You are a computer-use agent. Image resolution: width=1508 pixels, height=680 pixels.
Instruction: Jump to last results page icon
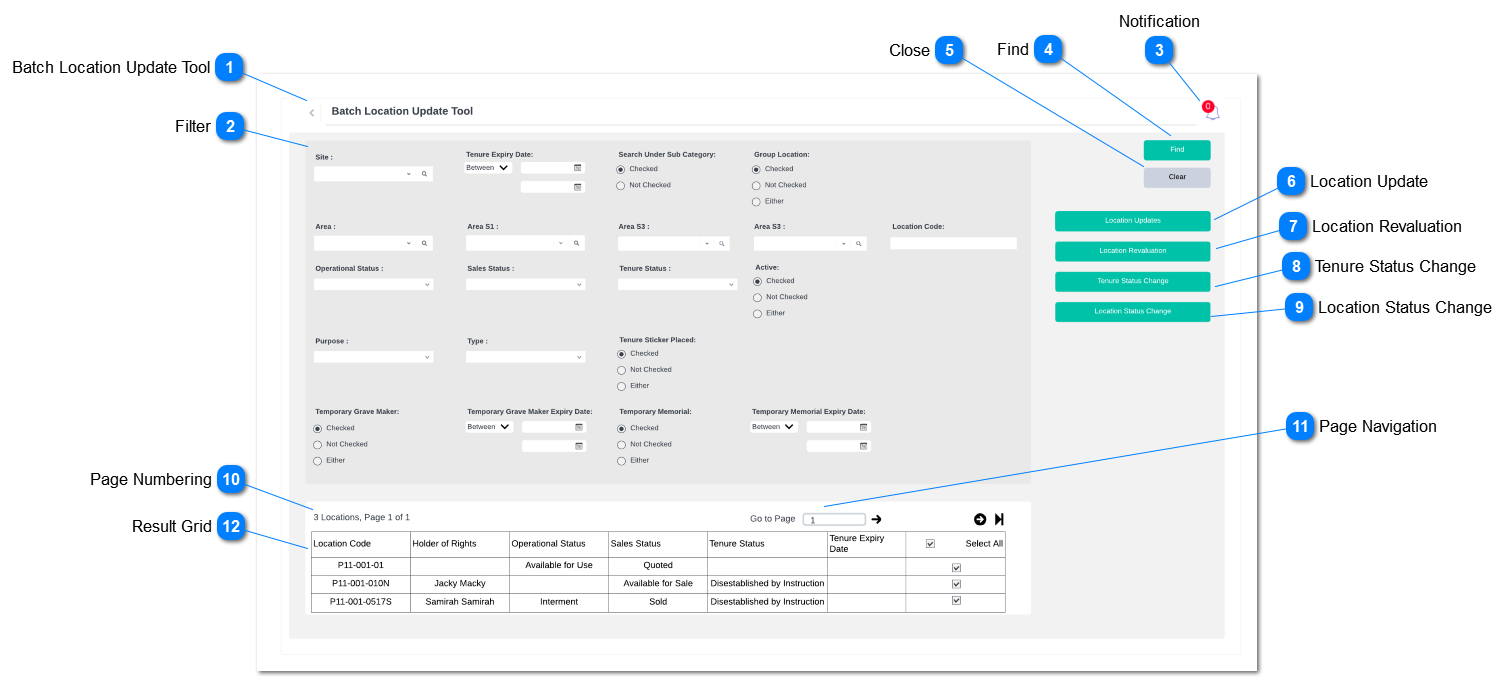(999, 519)
